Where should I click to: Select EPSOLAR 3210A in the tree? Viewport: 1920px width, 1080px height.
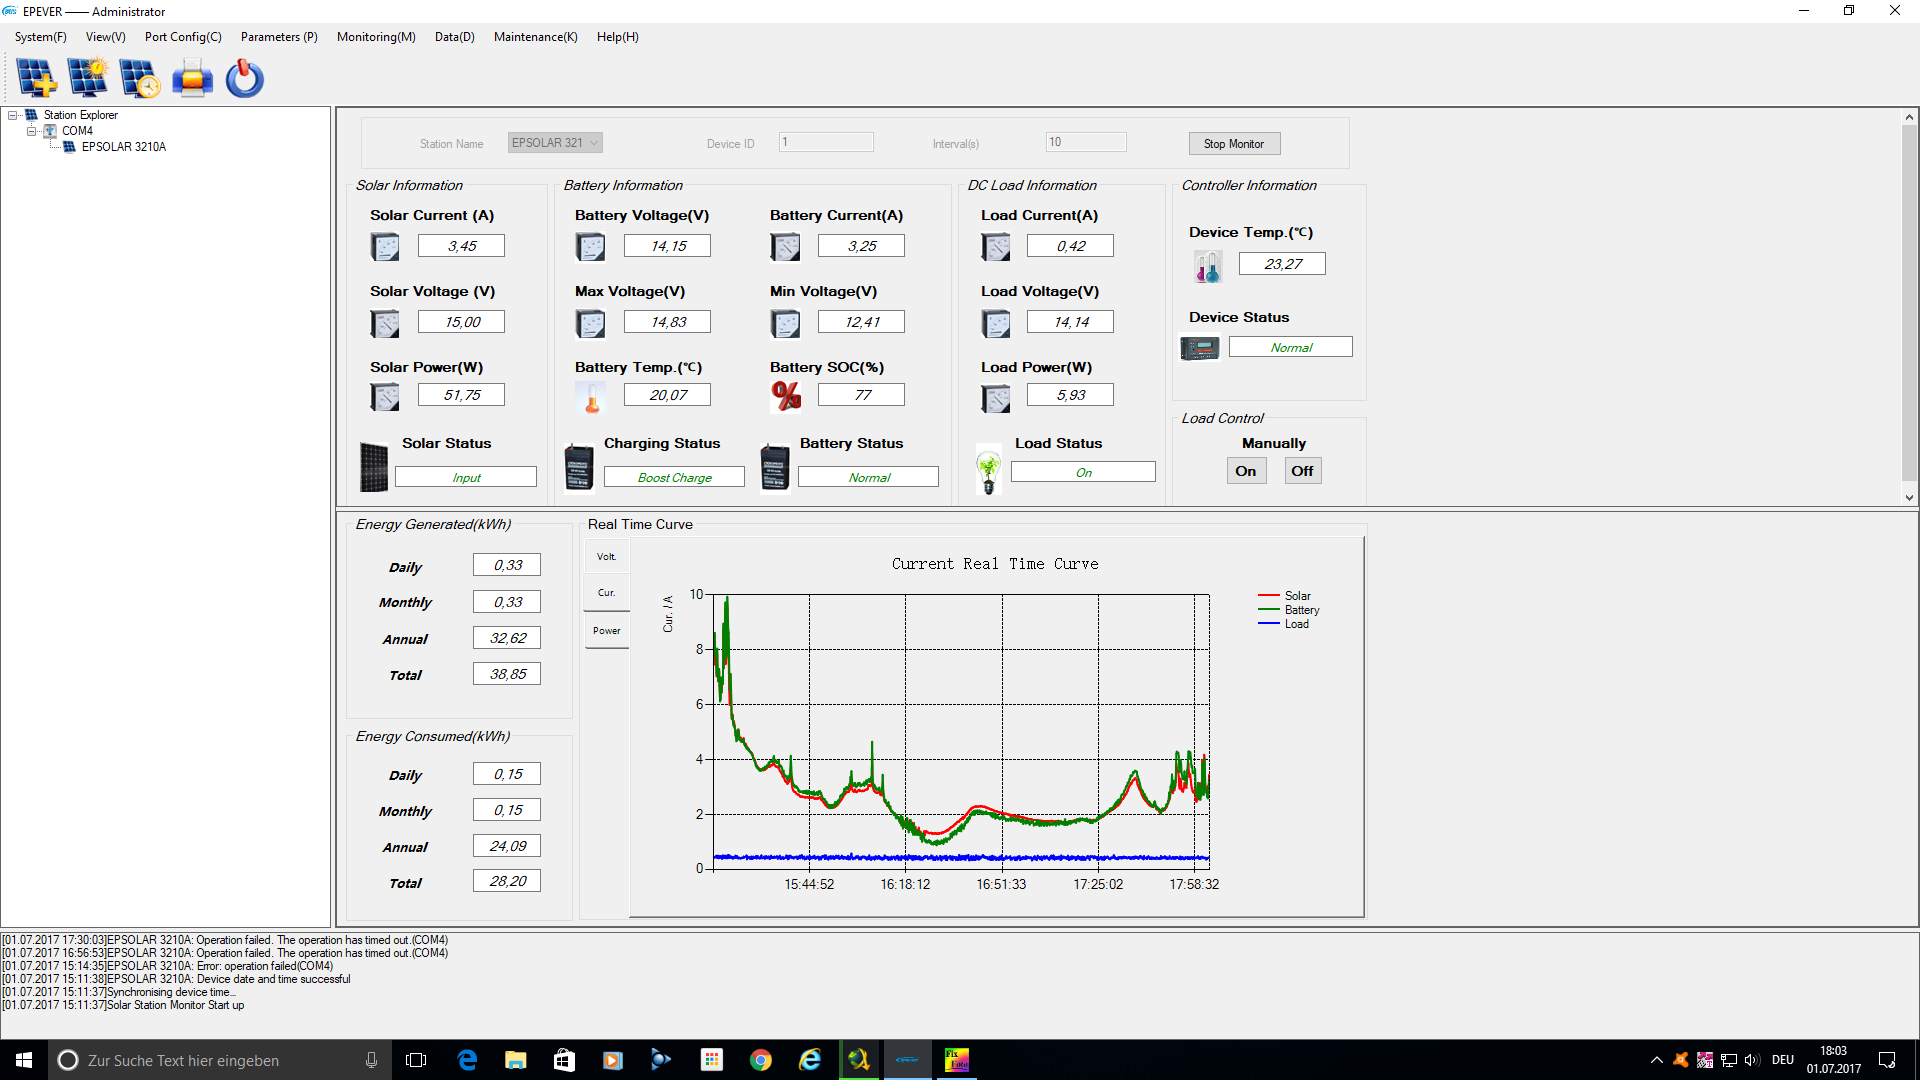[124, 147]
